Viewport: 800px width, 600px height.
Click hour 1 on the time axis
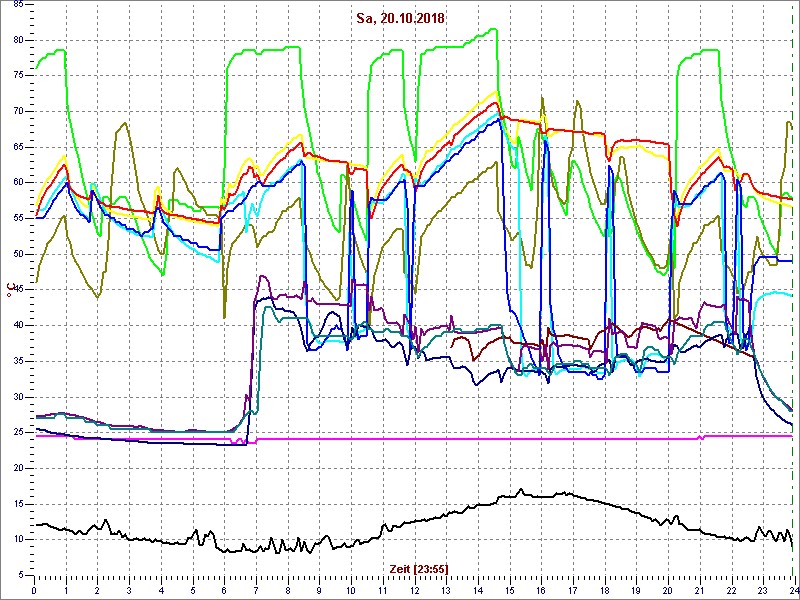tap(66, 591)
